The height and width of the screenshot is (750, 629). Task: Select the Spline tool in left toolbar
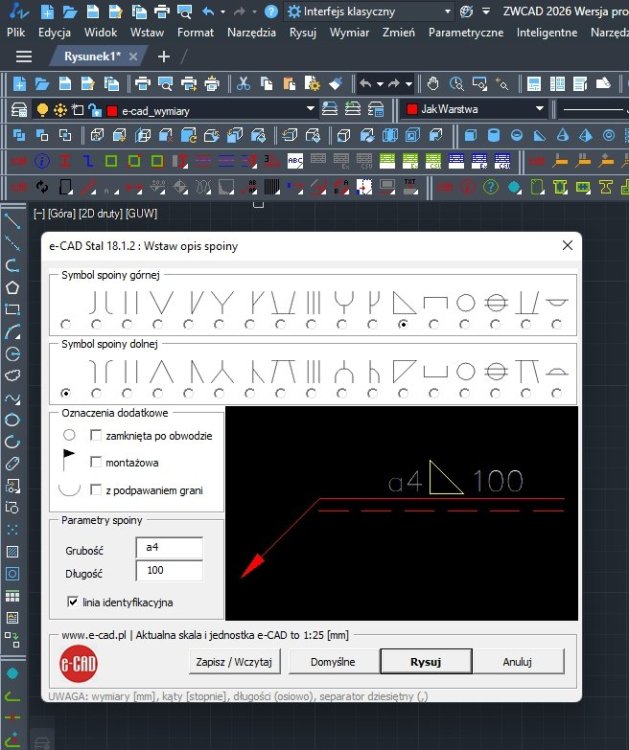pos(12,398)
